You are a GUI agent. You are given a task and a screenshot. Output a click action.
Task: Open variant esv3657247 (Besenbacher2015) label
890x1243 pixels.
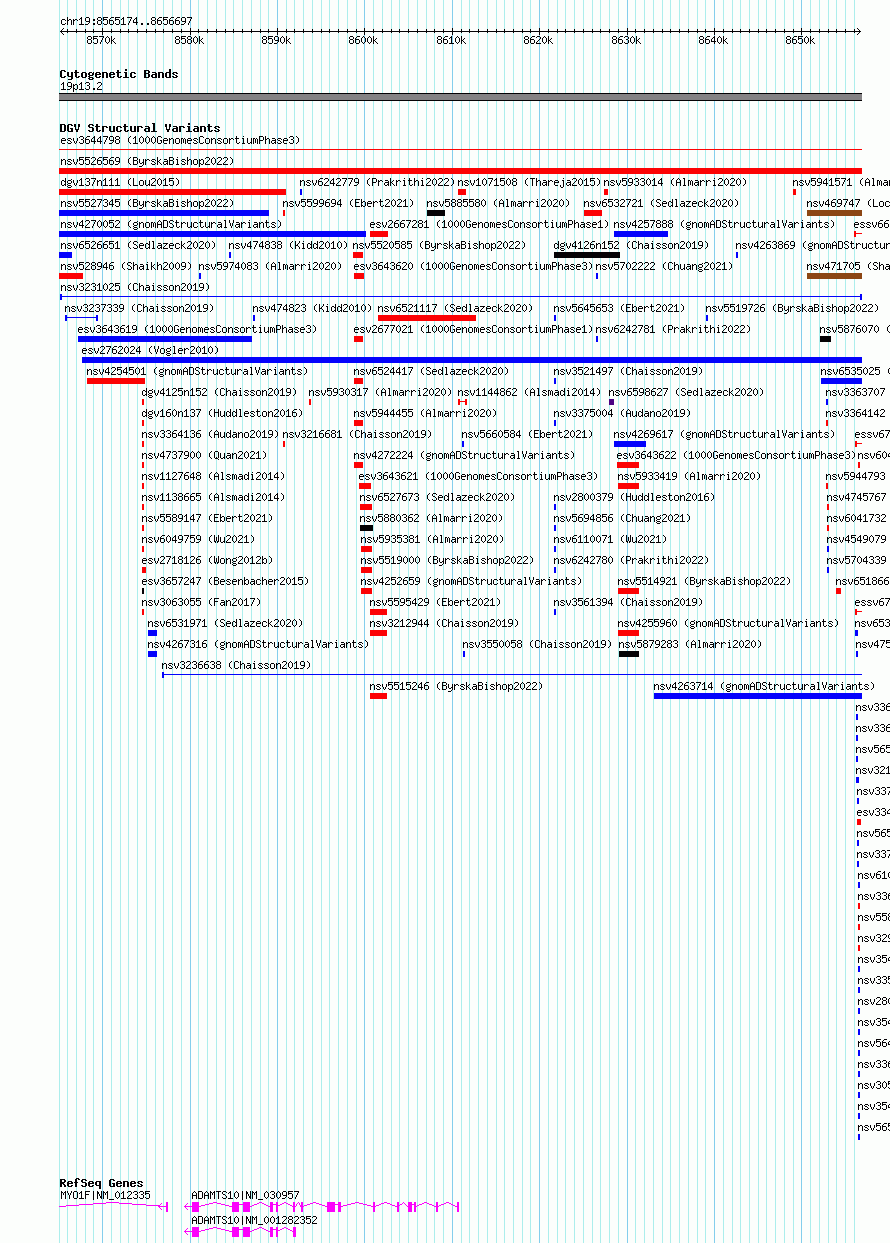(225, 582)
